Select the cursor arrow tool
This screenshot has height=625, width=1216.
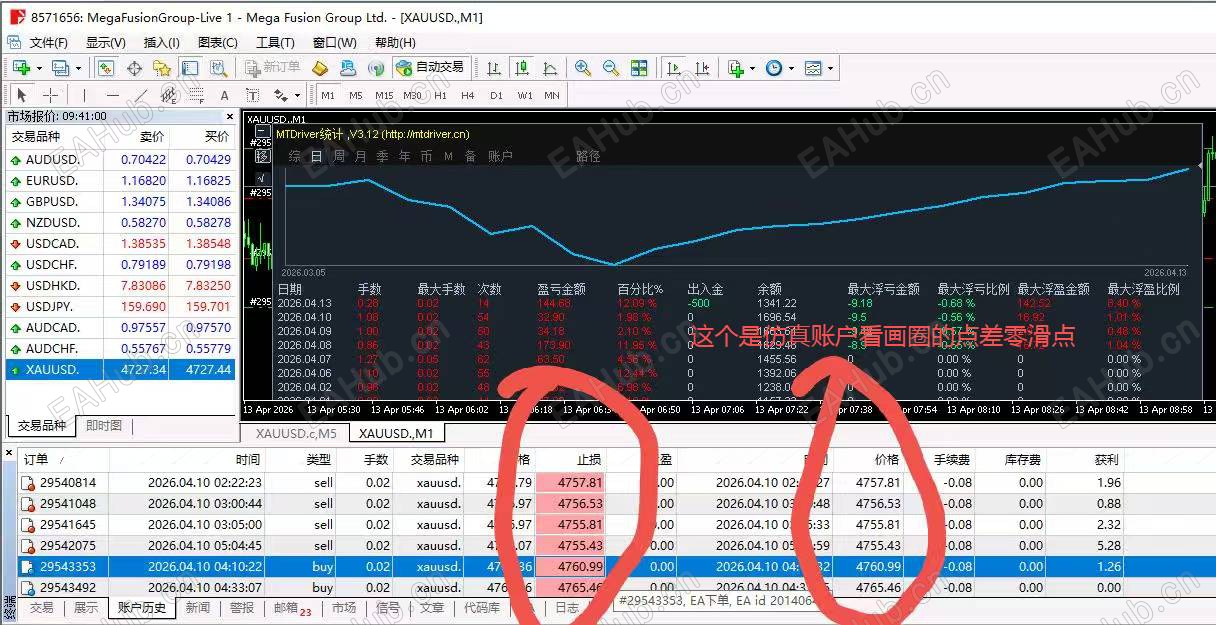(x=22, y=95)
